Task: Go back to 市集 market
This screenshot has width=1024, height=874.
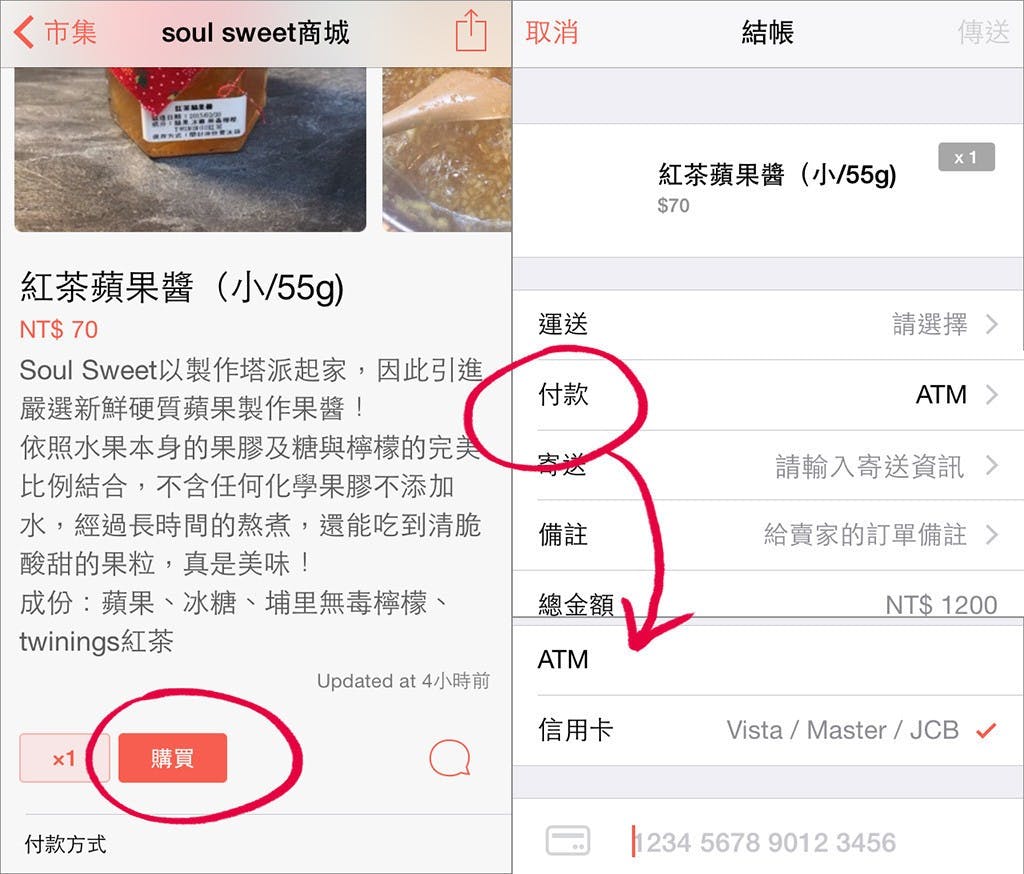Action: click(56, 32)
